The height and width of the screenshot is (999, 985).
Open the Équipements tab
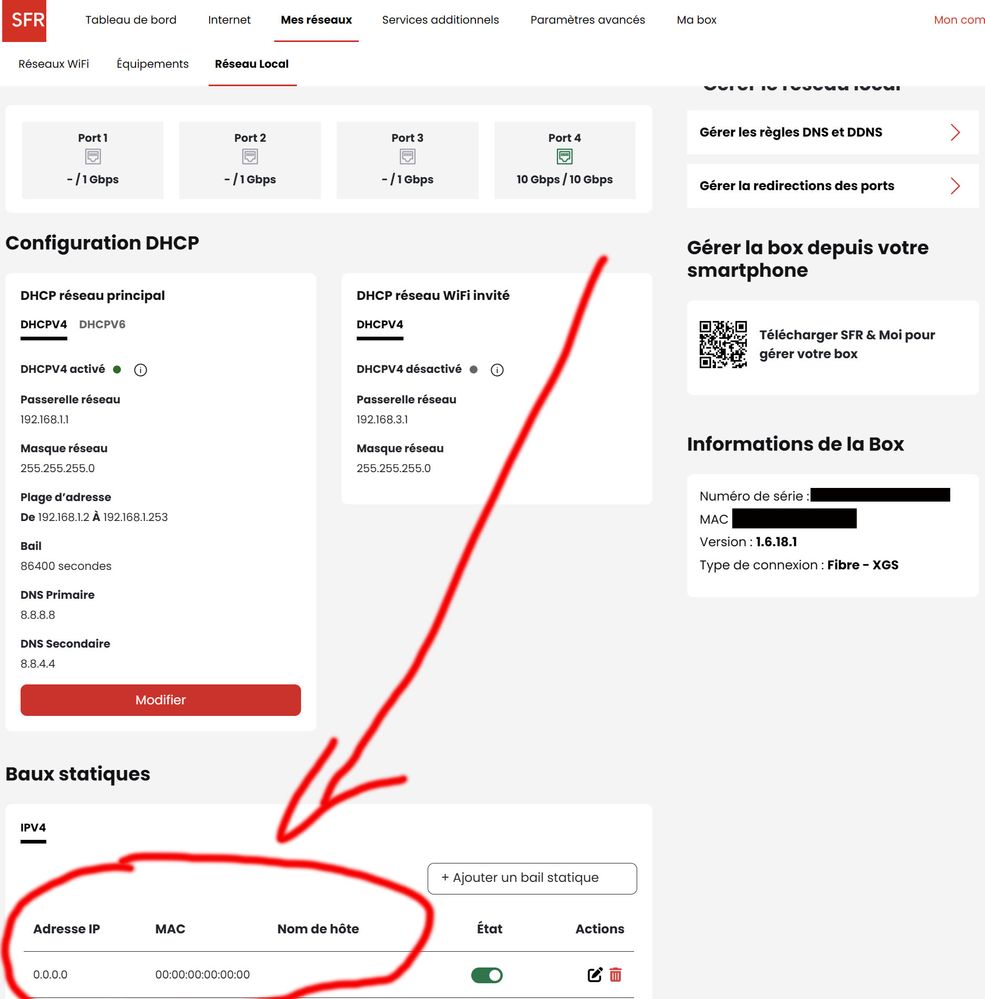pos(152,64)
